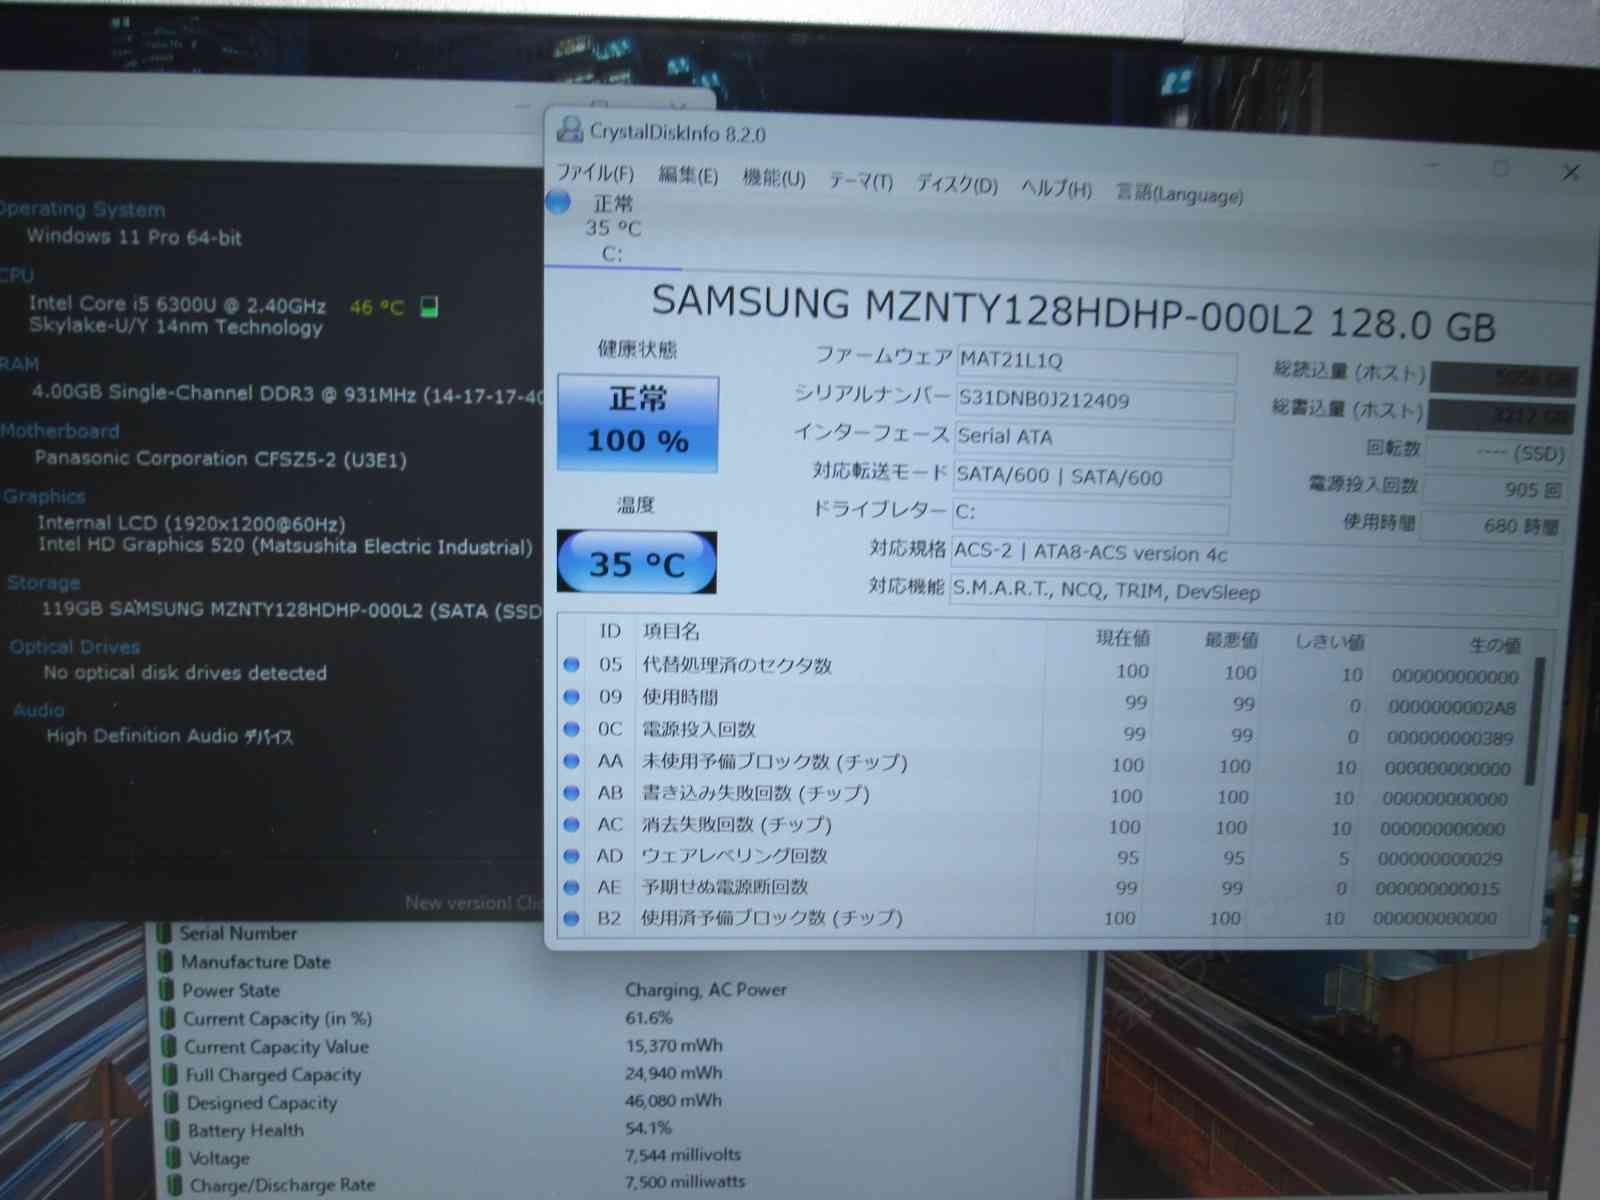This screenshot has width=1600, height=1200.
Task: Select the row 書き込み失敗回数 (チップ)
Action: tap(1037, 796)
